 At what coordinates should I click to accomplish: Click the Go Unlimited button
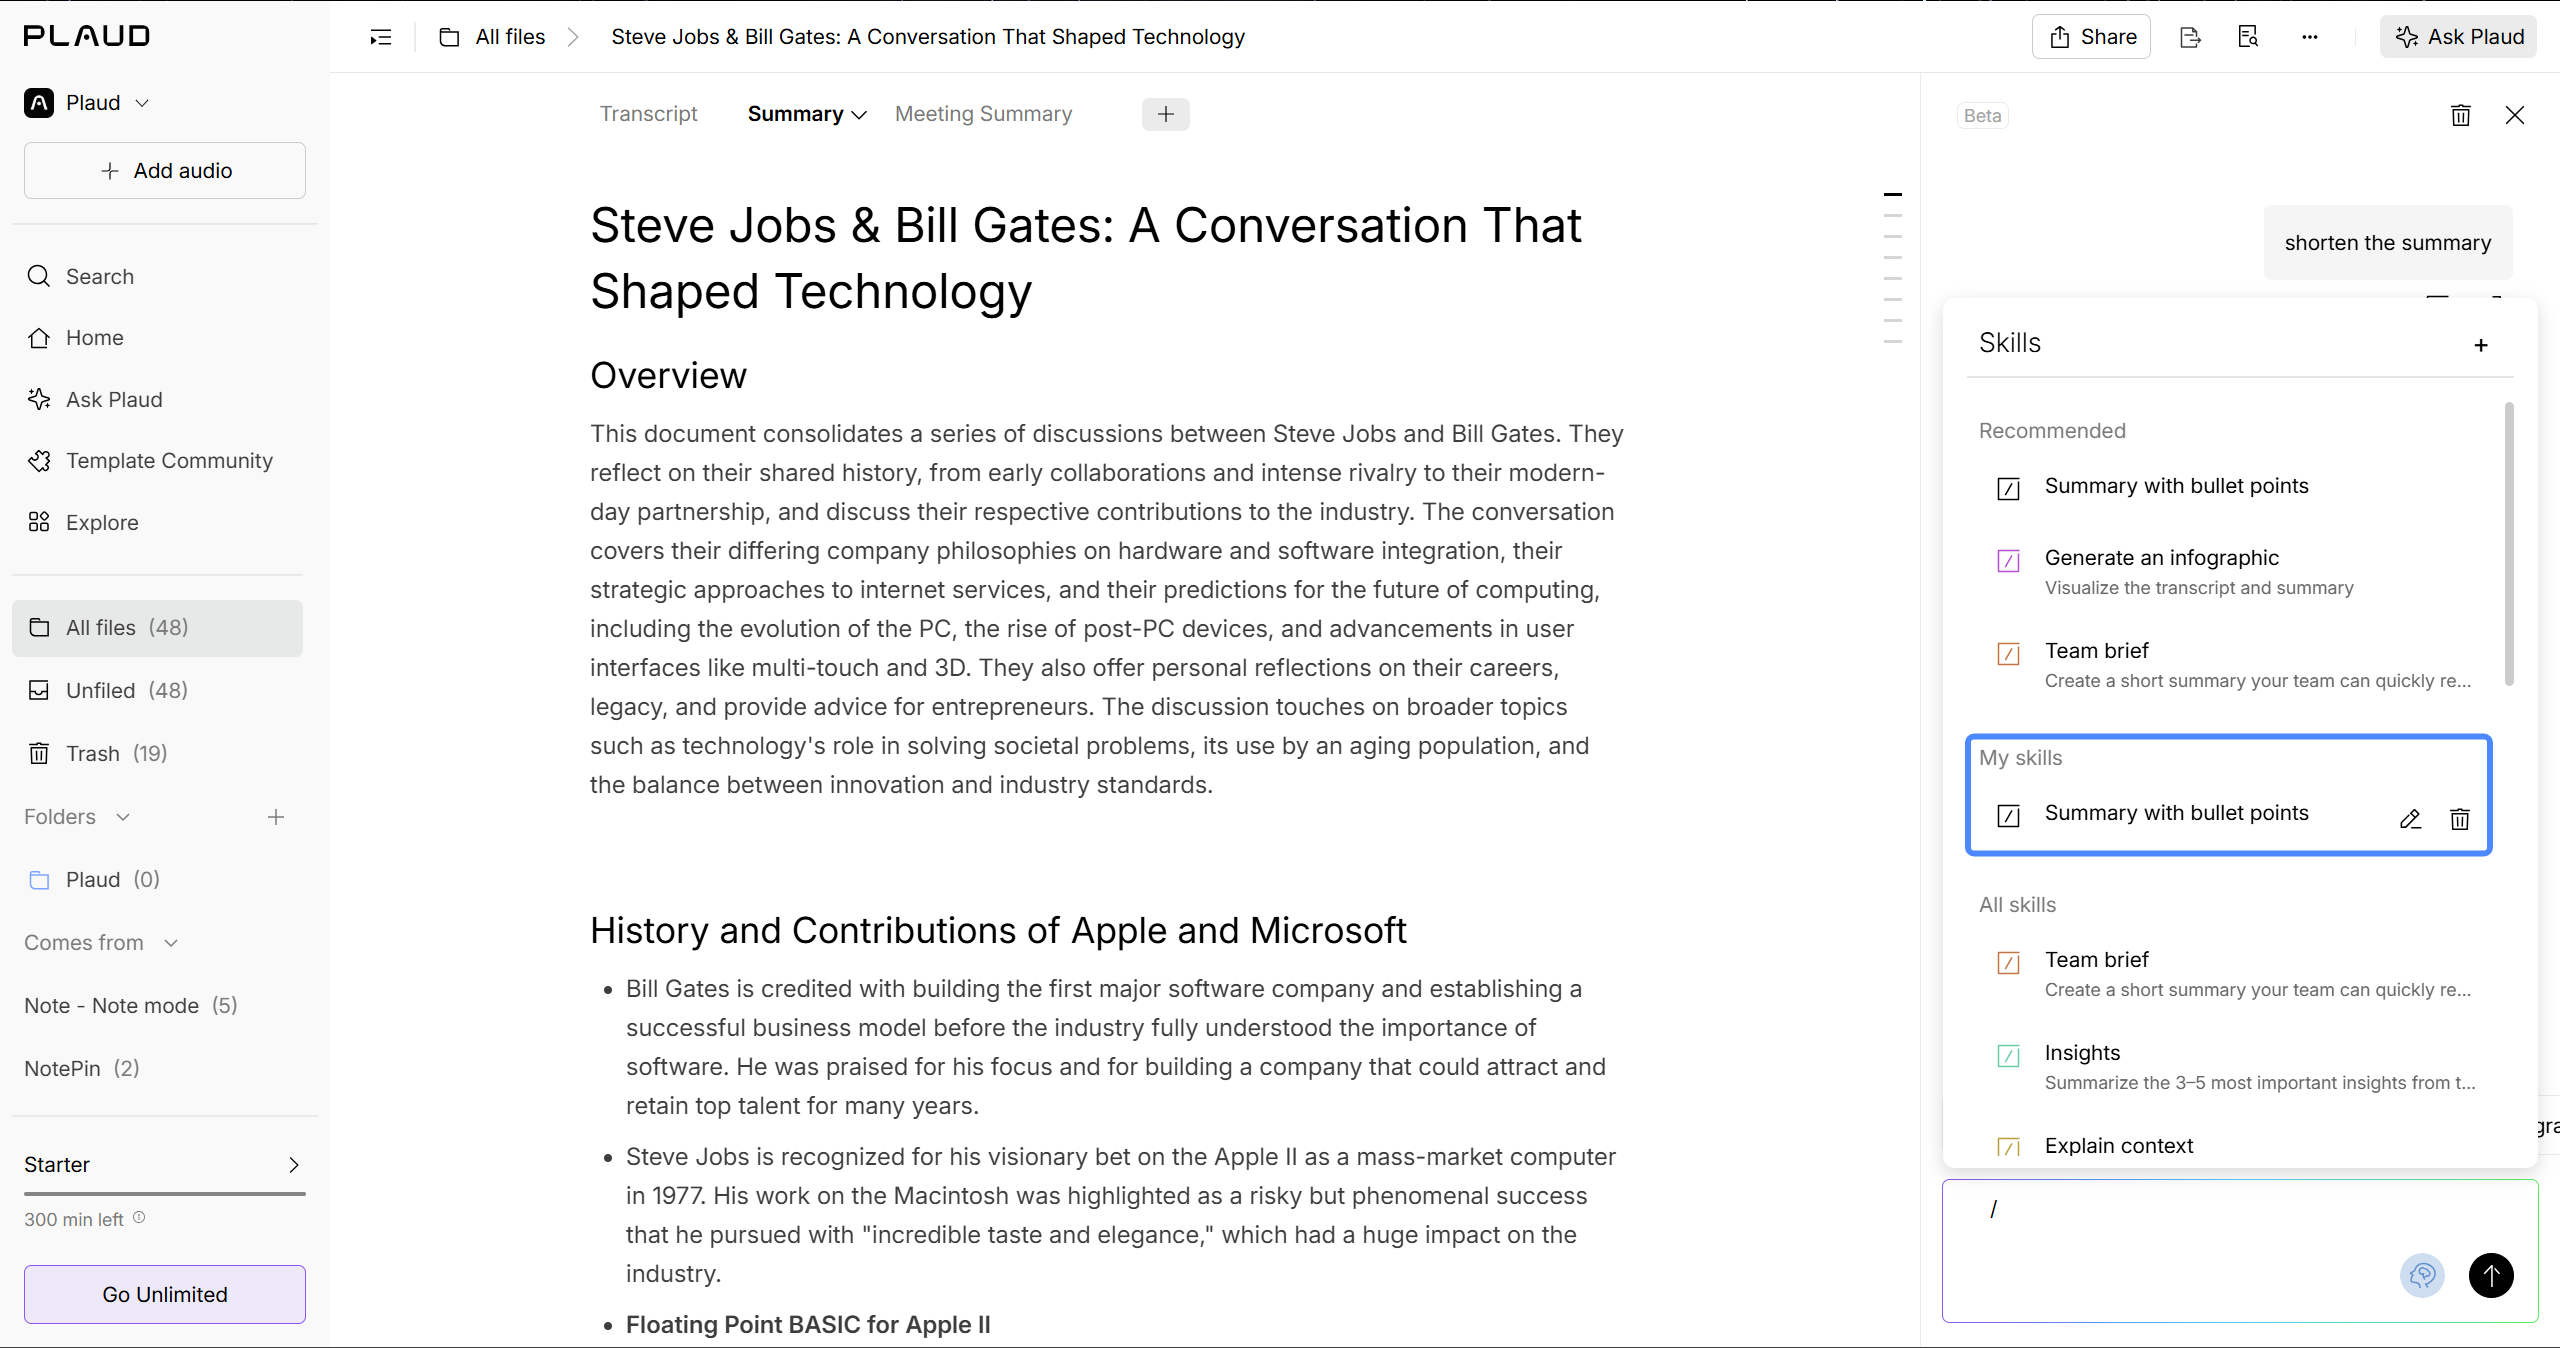pyautogui.click(x=165, y=1294)
